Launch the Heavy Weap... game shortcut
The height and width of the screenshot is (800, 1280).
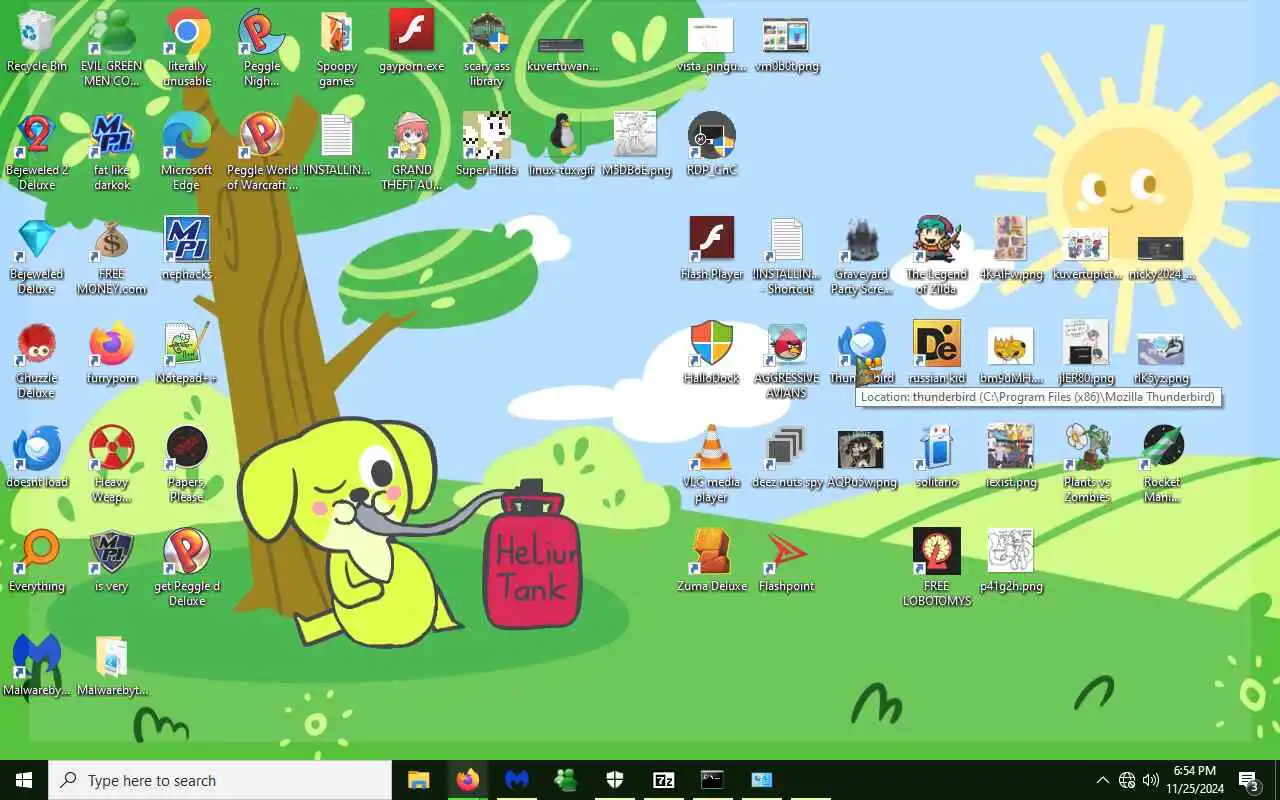pos(112,465)
